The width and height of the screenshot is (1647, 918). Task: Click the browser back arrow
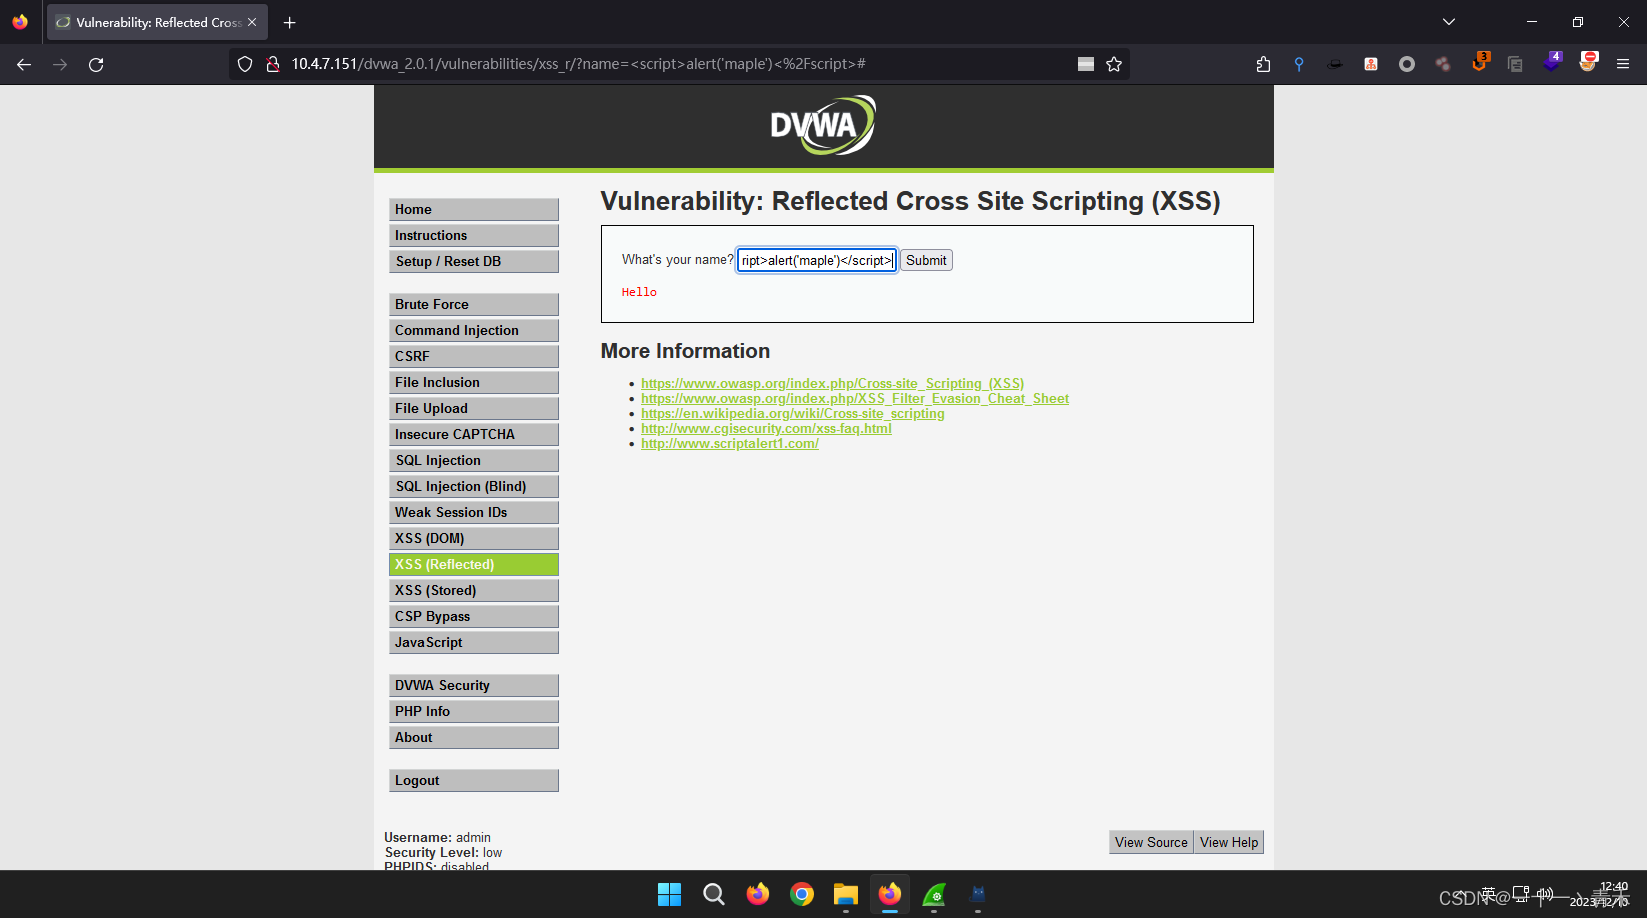tap(24, 64)
